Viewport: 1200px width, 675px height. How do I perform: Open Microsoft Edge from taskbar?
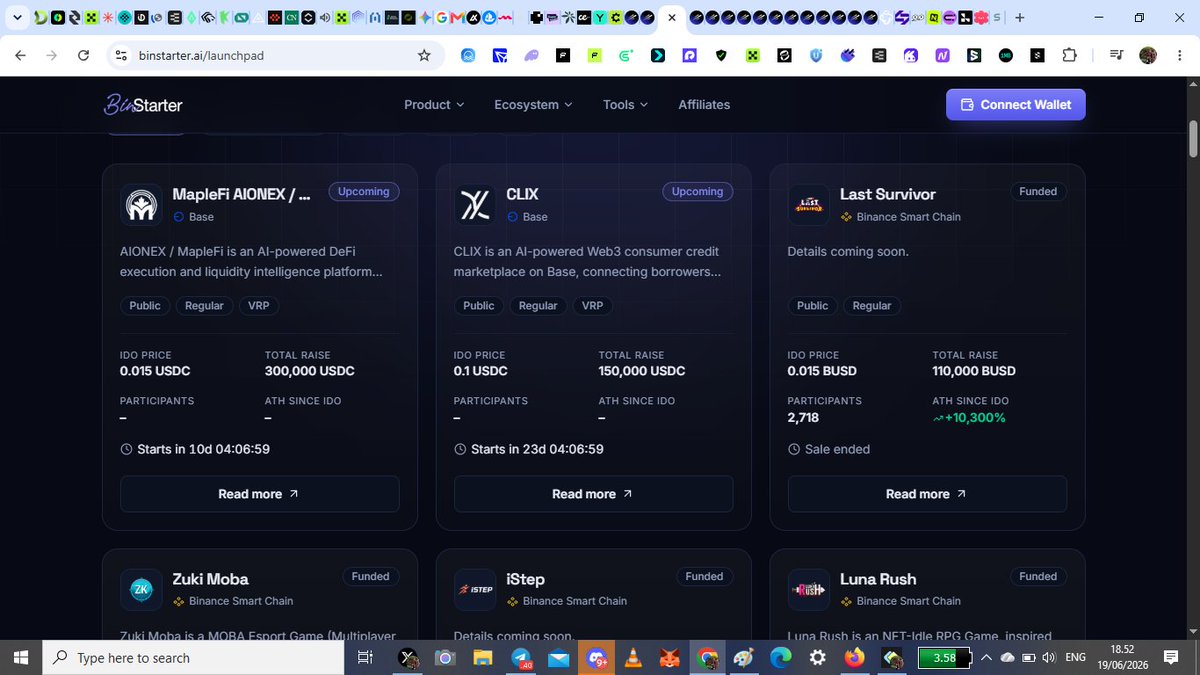pos(780,658)
